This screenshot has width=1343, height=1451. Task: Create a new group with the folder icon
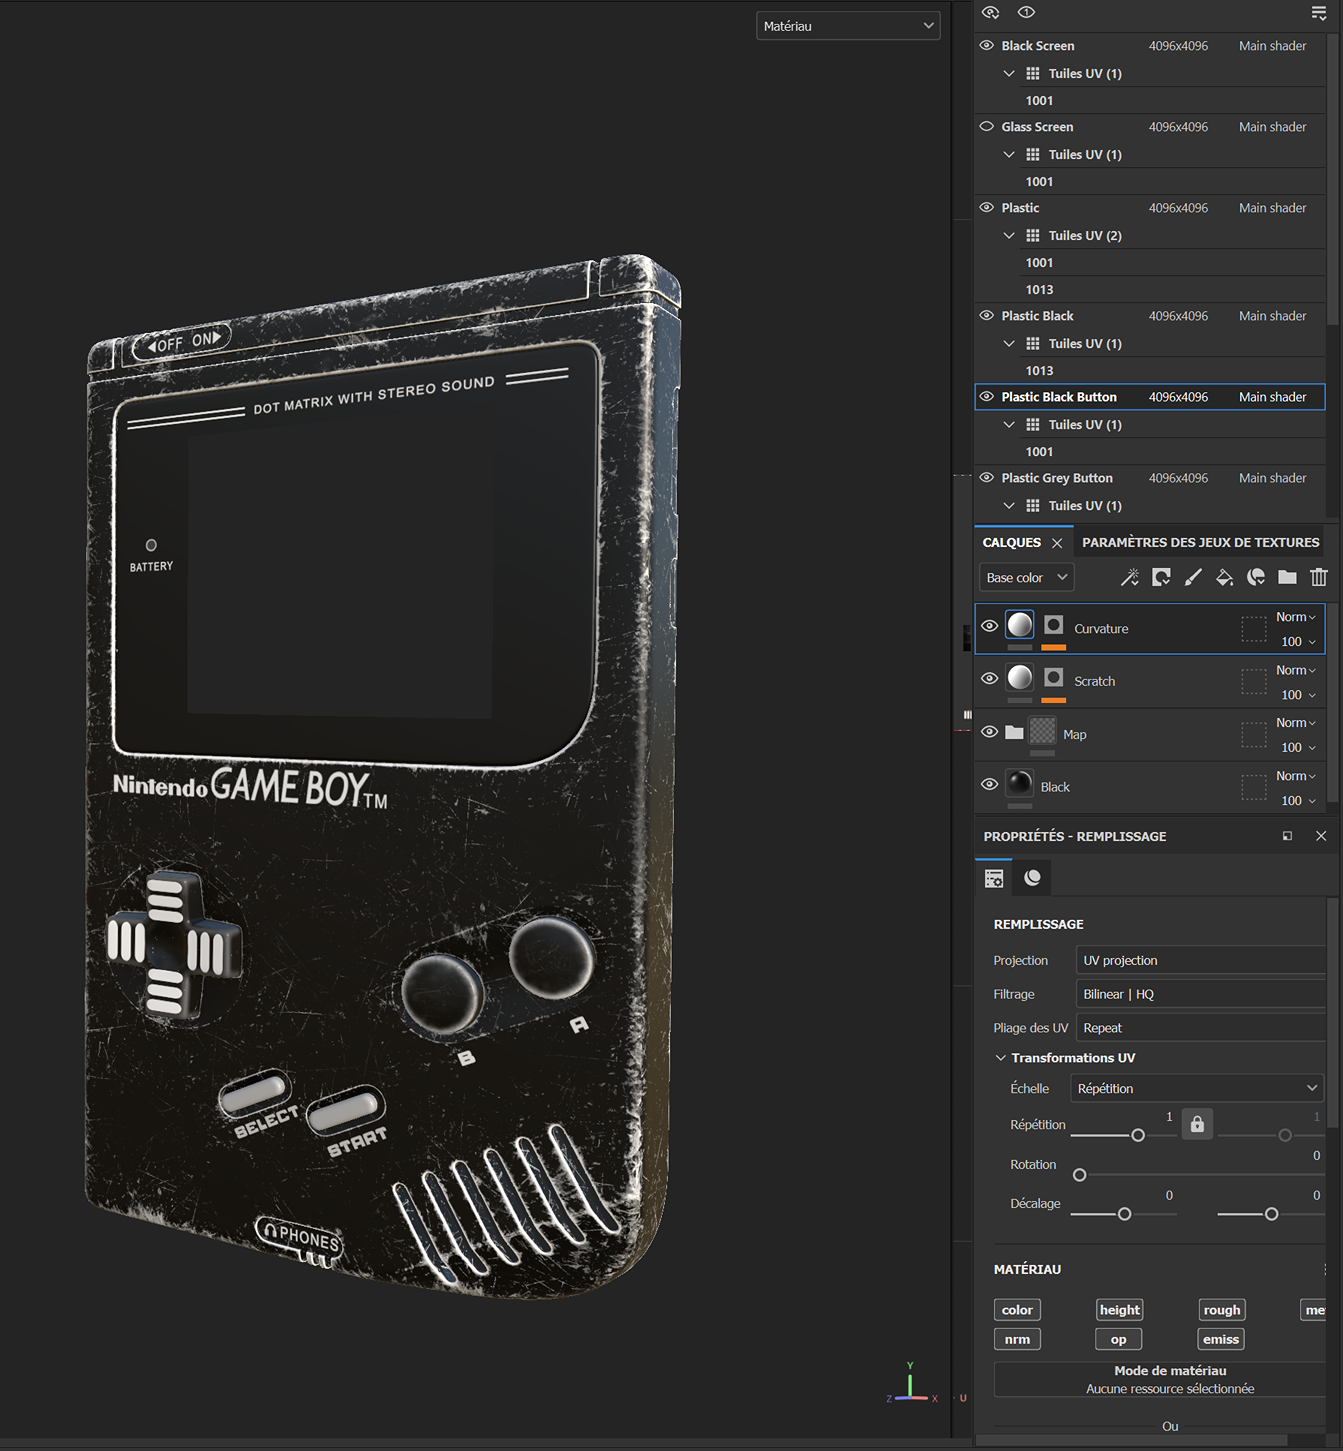1287,577
